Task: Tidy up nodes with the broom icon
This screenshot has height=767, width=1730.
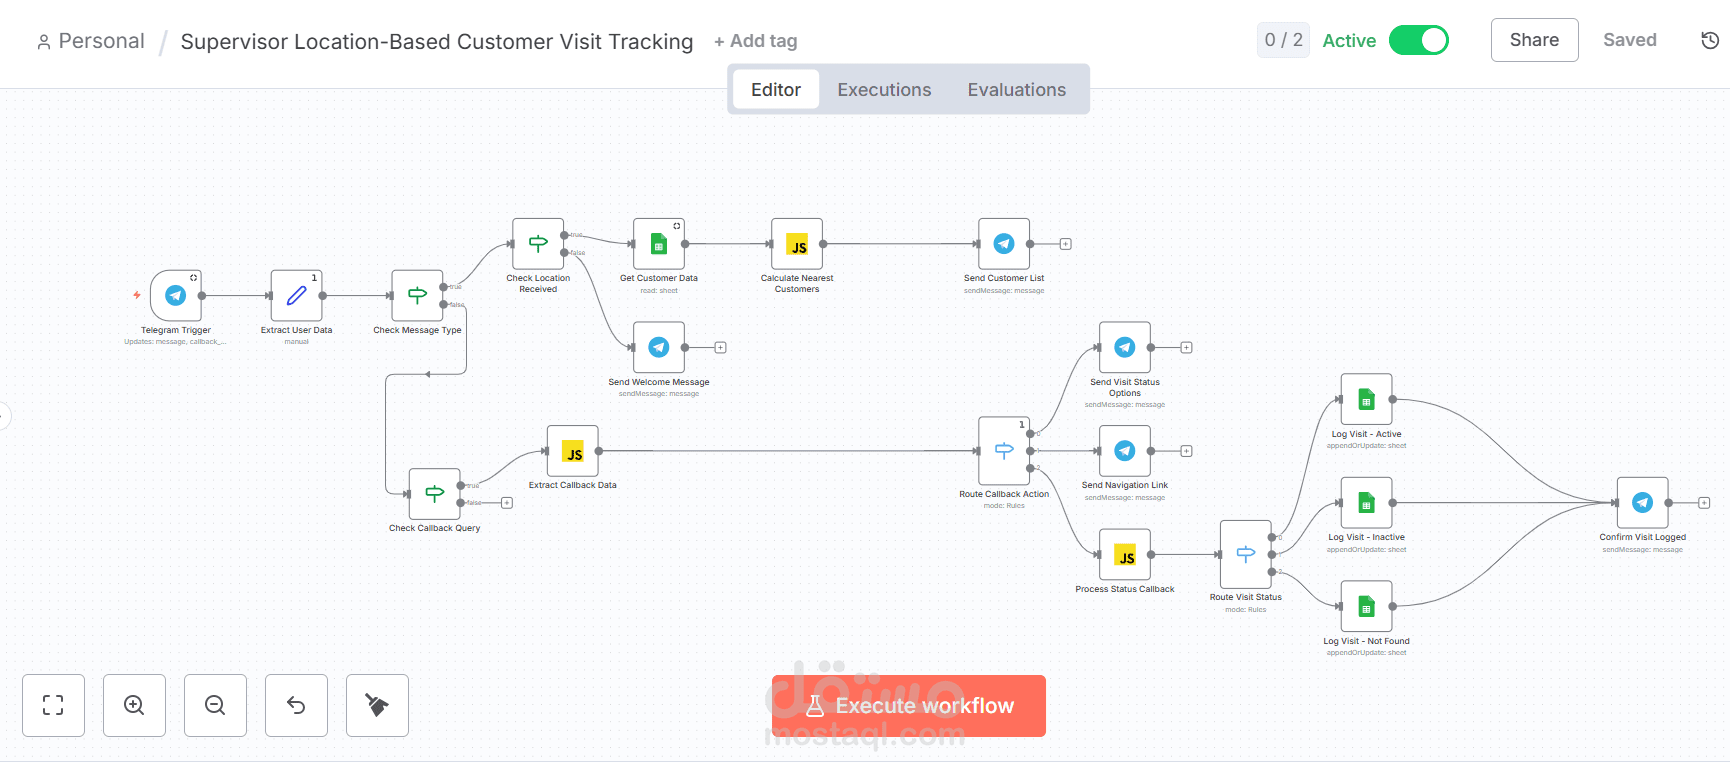Action: [x=377, y=705]
